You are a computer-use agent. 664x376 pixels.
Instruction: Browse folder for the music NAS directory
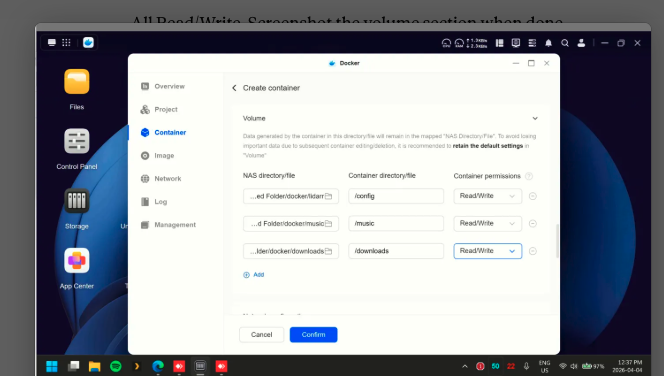(x=329, y=224)
